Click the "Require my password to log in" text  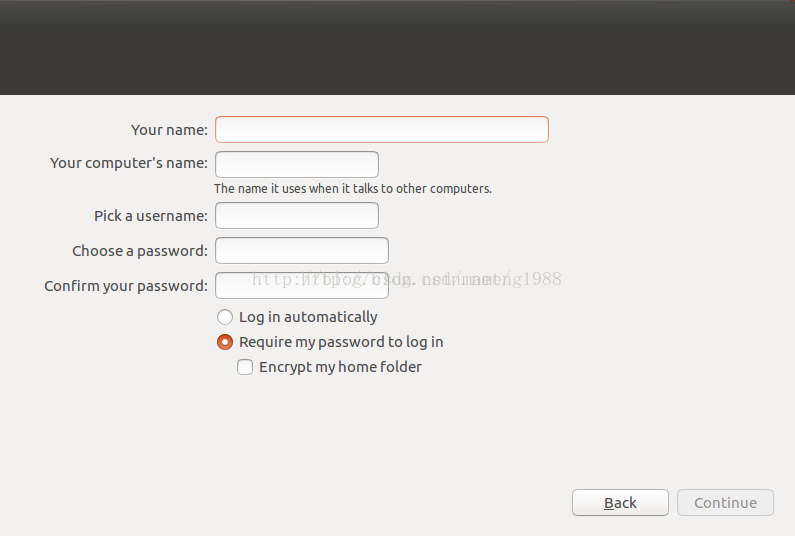[341, 342]
